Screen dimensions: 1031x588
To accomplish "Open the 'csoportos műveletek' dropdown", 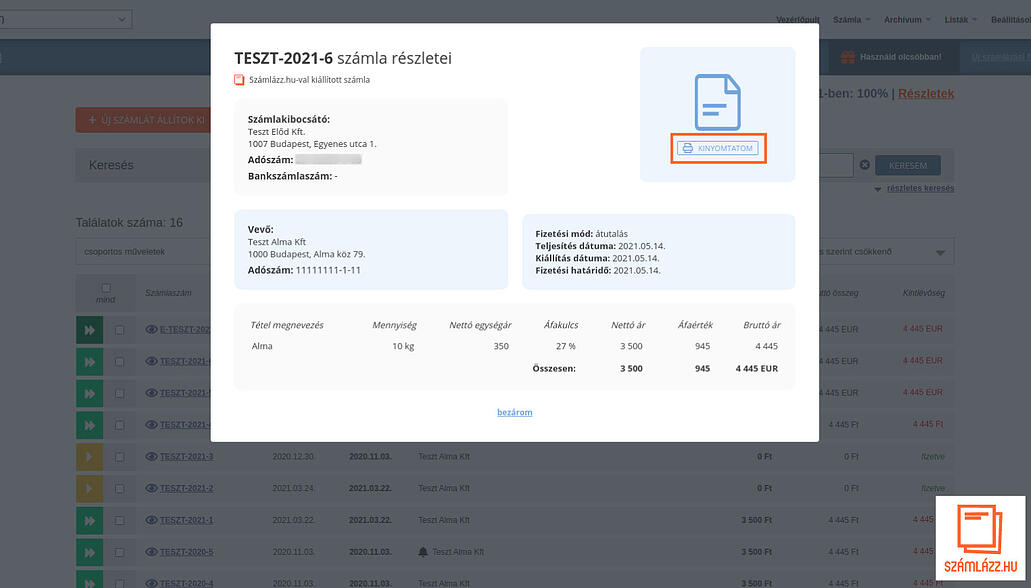I will [143, 252].
